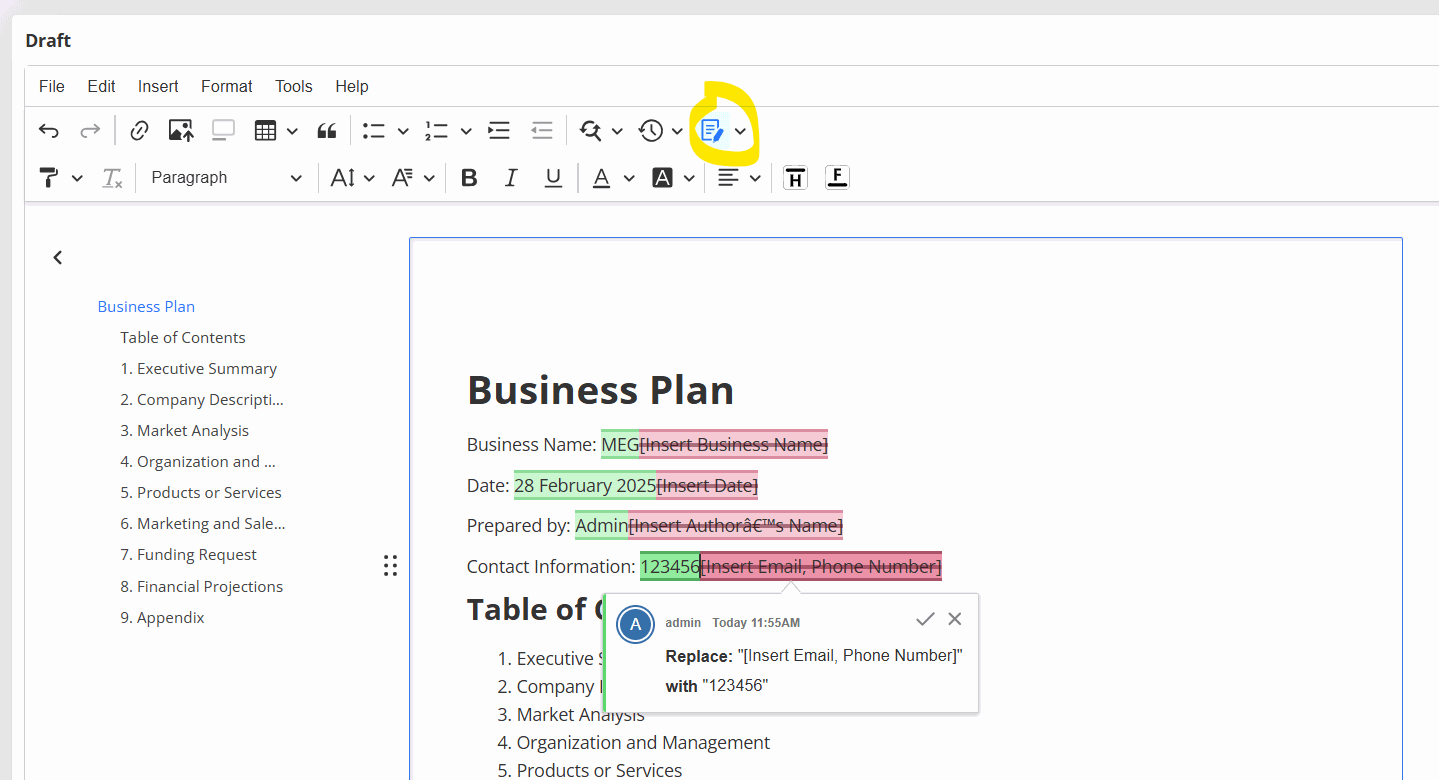
Task: Insert a link using the chain icon
Action: click(139, 130)
